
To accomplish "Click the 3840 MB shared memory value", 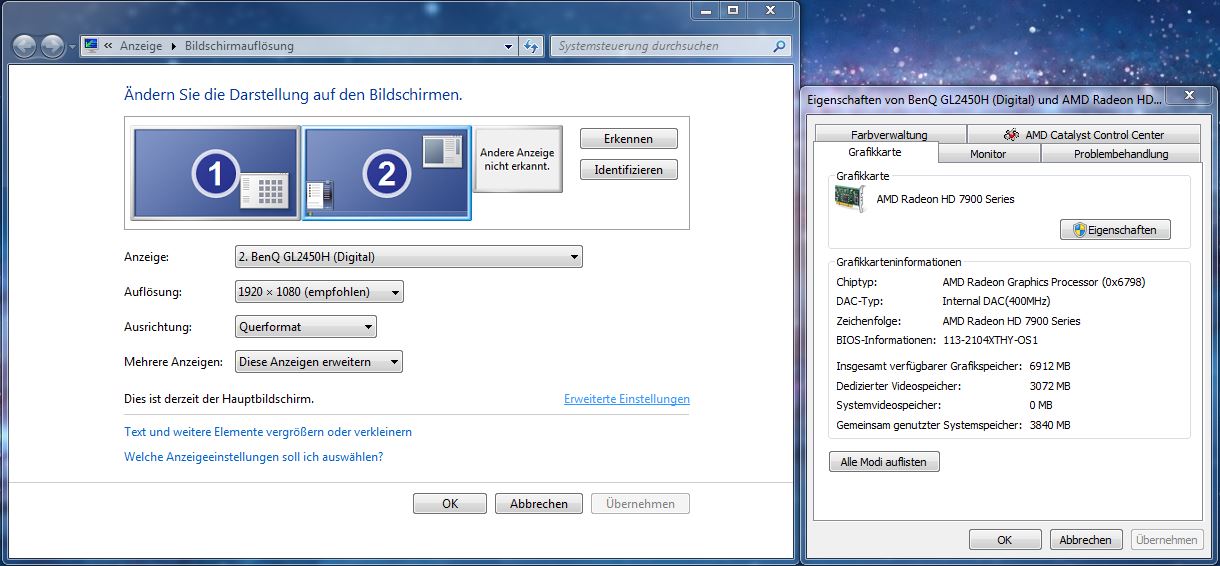I will tap(1050, 425).
